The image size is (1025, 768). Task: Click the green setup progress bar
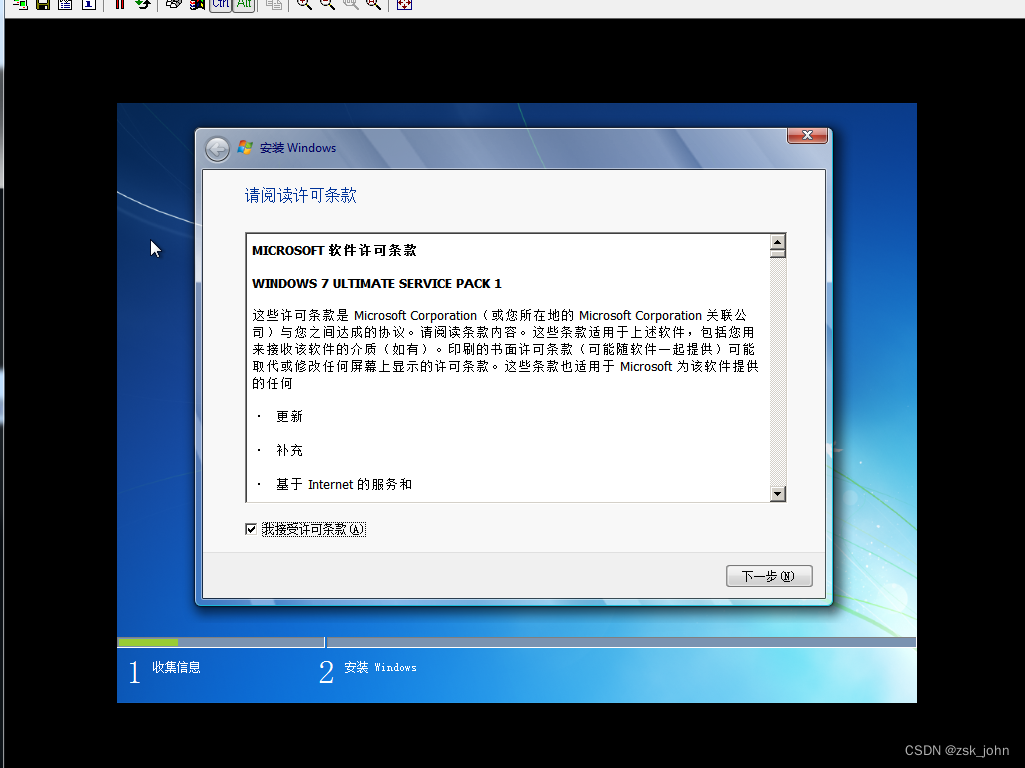148,643
